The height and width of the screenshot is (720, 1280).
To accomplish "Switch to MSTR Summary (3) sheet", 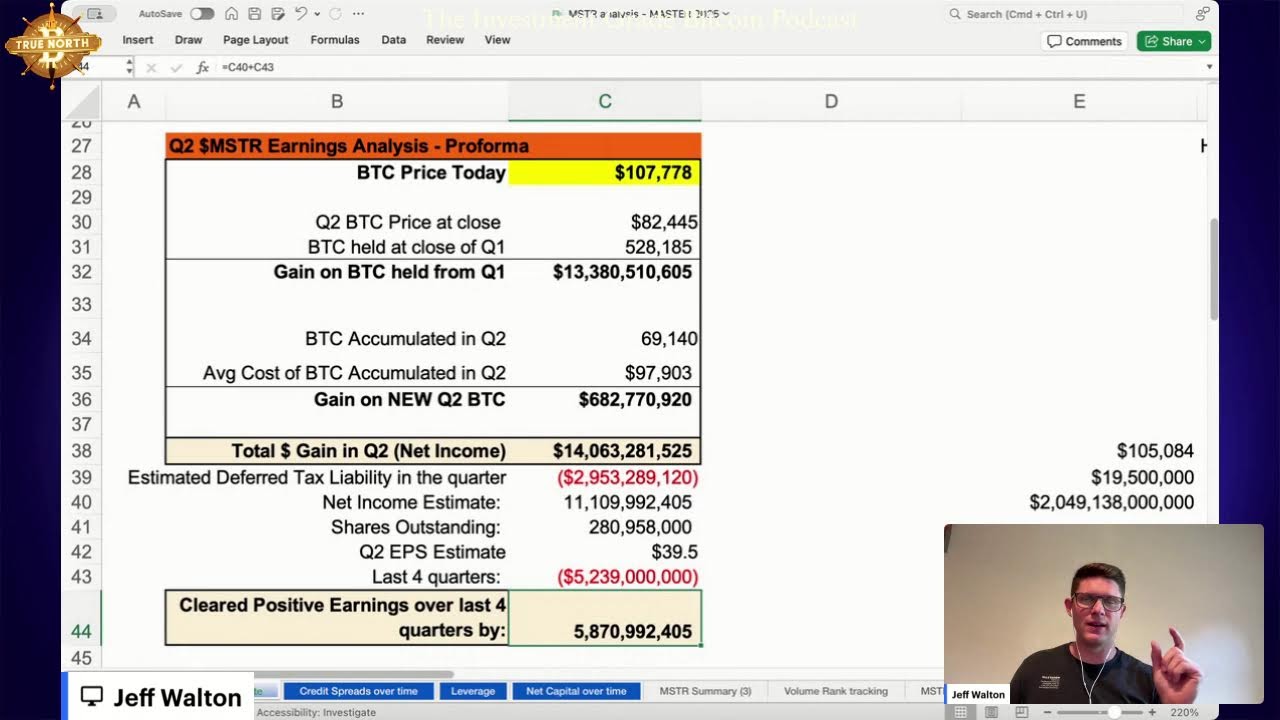I will 705,691.
